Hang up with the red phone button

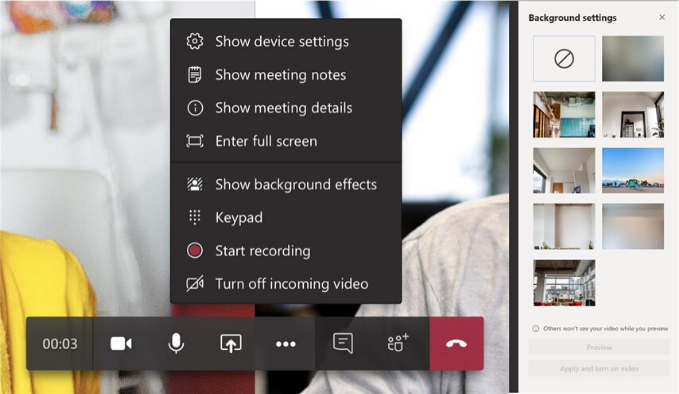(x=456, y=344)
